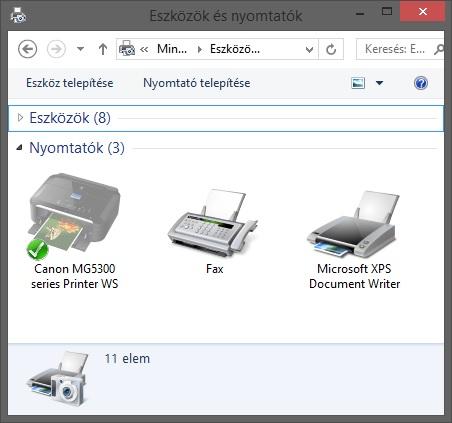This screenshot has height=423, width=452.
Task: Select the Canon MG5300 printer icon
Action: (x=74, y=216)
